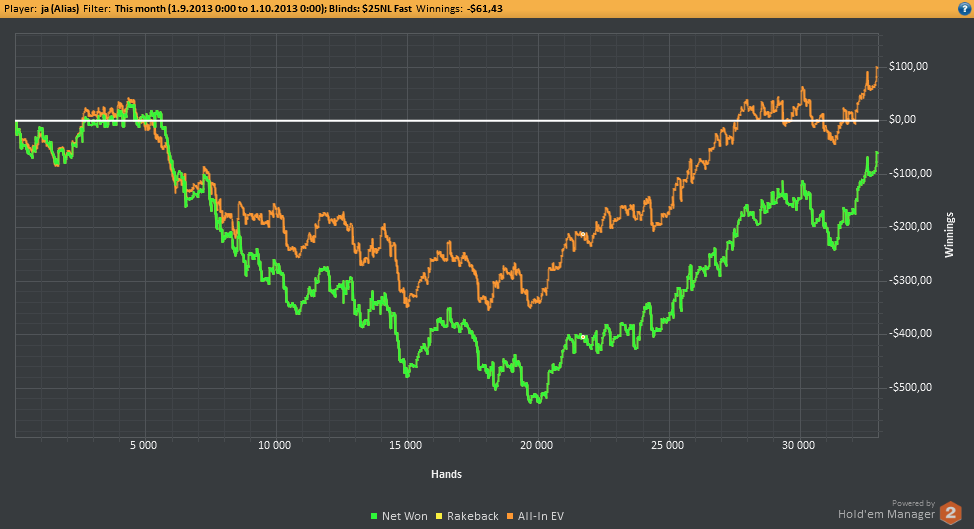Click the Hold'em Manager 2 logo badge
Viewport: 974px width, 529px height.
pos(951,512)
